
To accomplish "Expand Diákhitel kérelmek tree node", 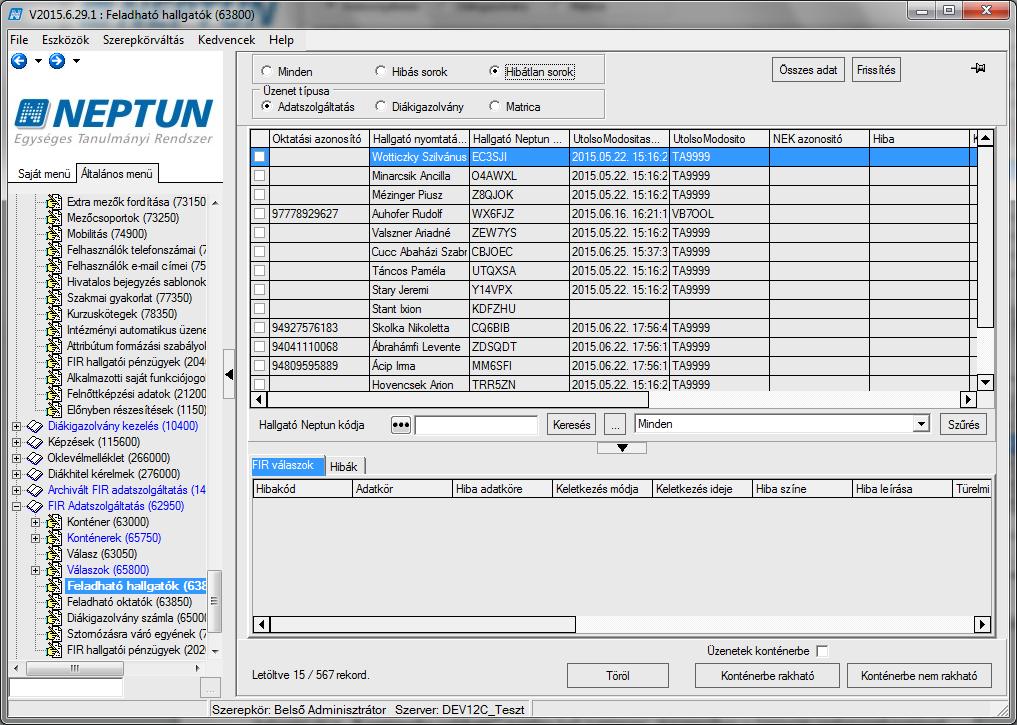I will [16, 474].
